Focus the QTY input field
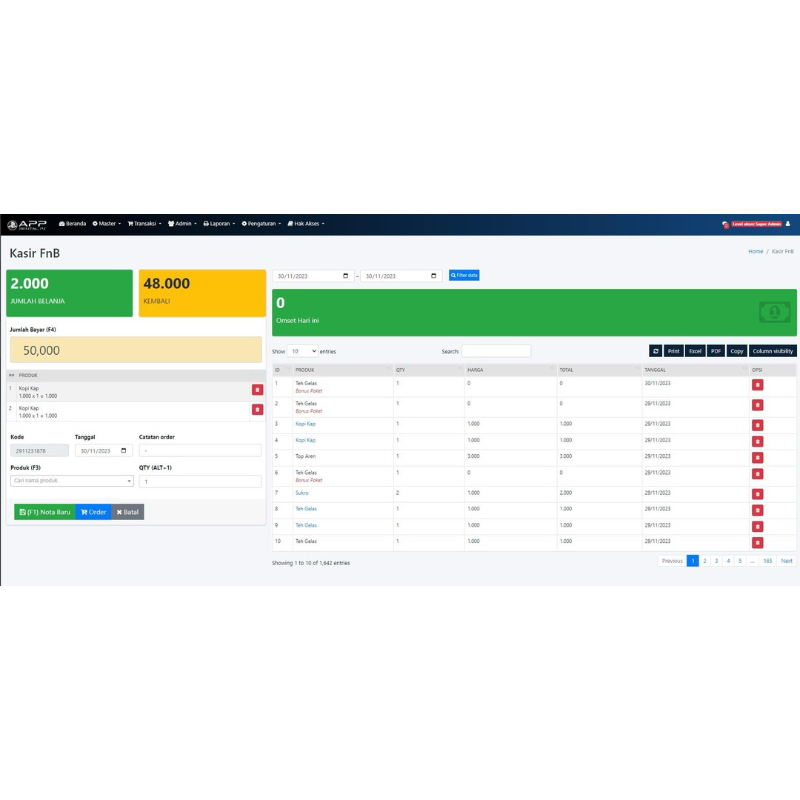Viewport: 800px width, 800px height. [x=200, y=481]
